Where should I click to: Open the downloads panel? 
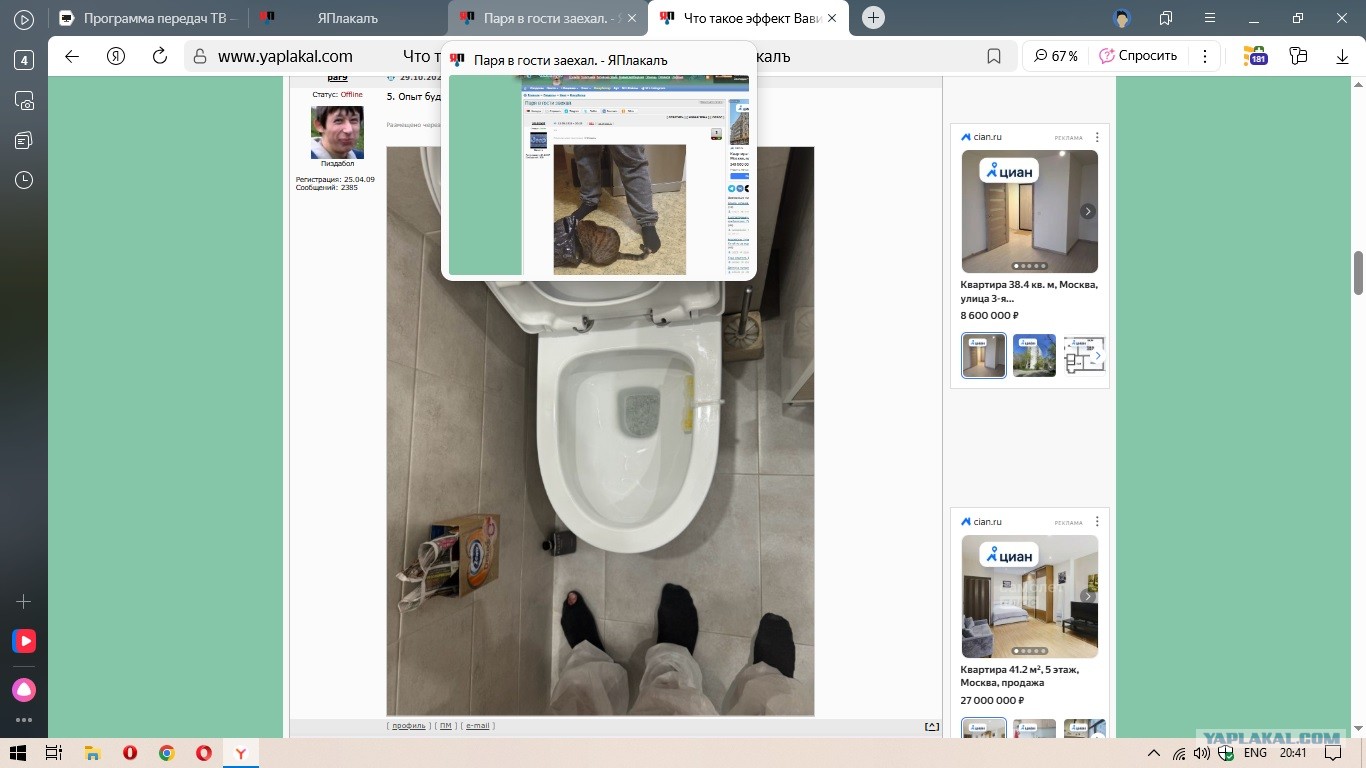[x=1342, y=56]
